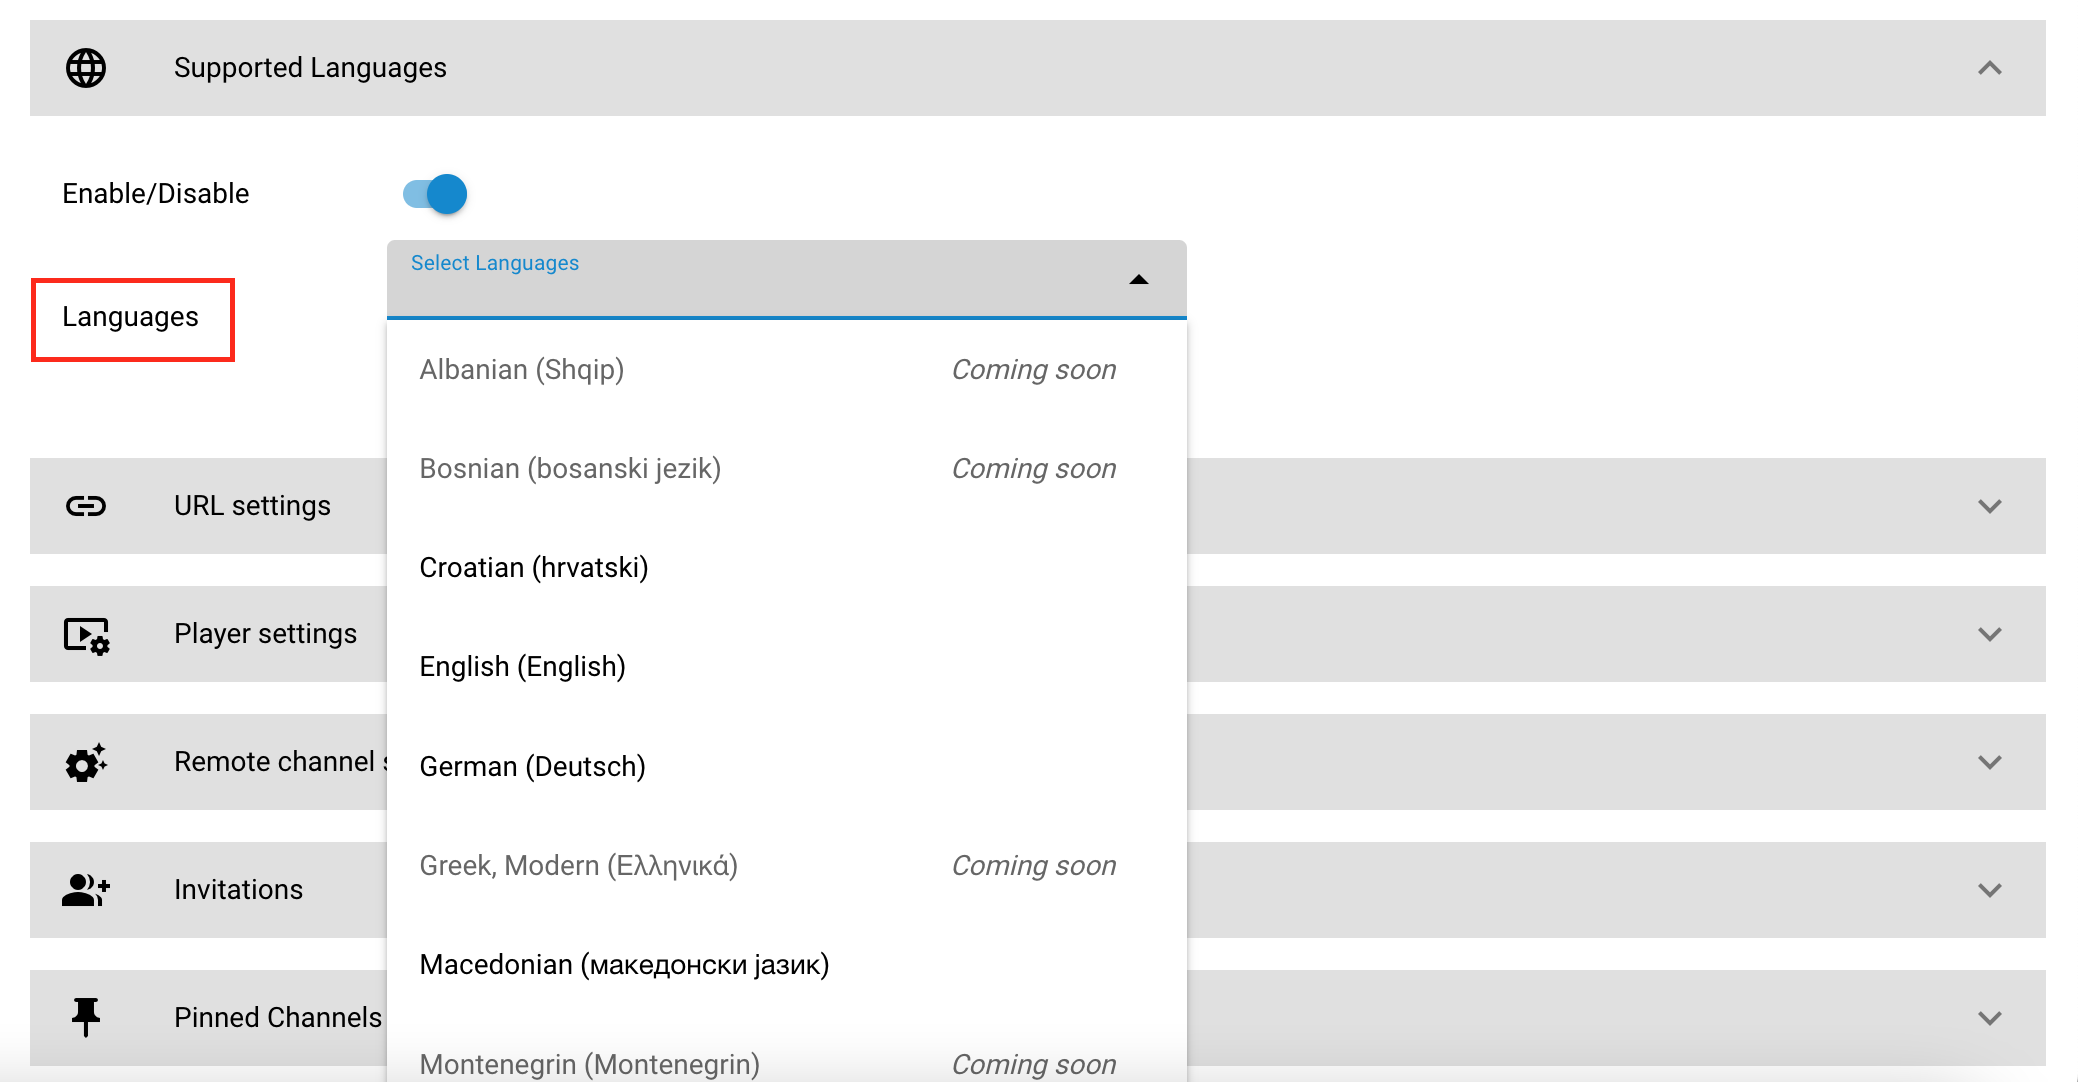Click the Player settings video gear icon
The width and height of the screenshot is (2078, 1082).
[x=86, y=635]
